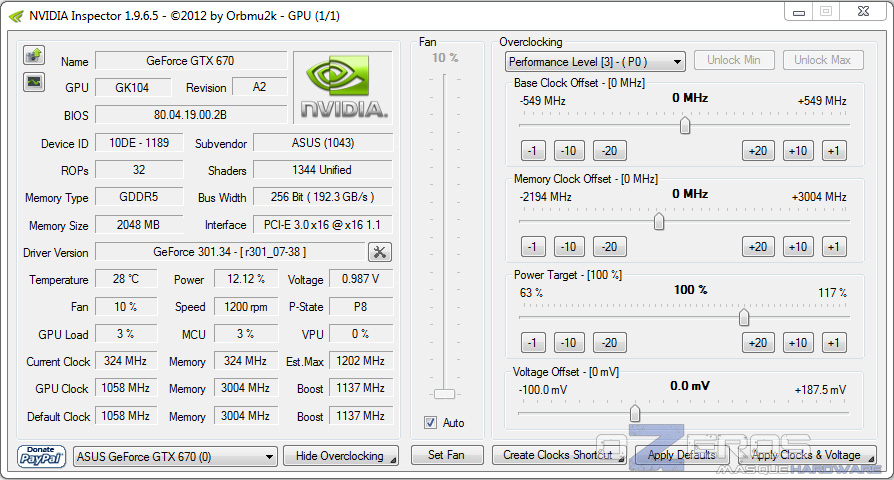Image resolution: width=894 pixels, height=480 pixels.
Task: Click -10 under Power Target
Action: (x=569, y=343)
